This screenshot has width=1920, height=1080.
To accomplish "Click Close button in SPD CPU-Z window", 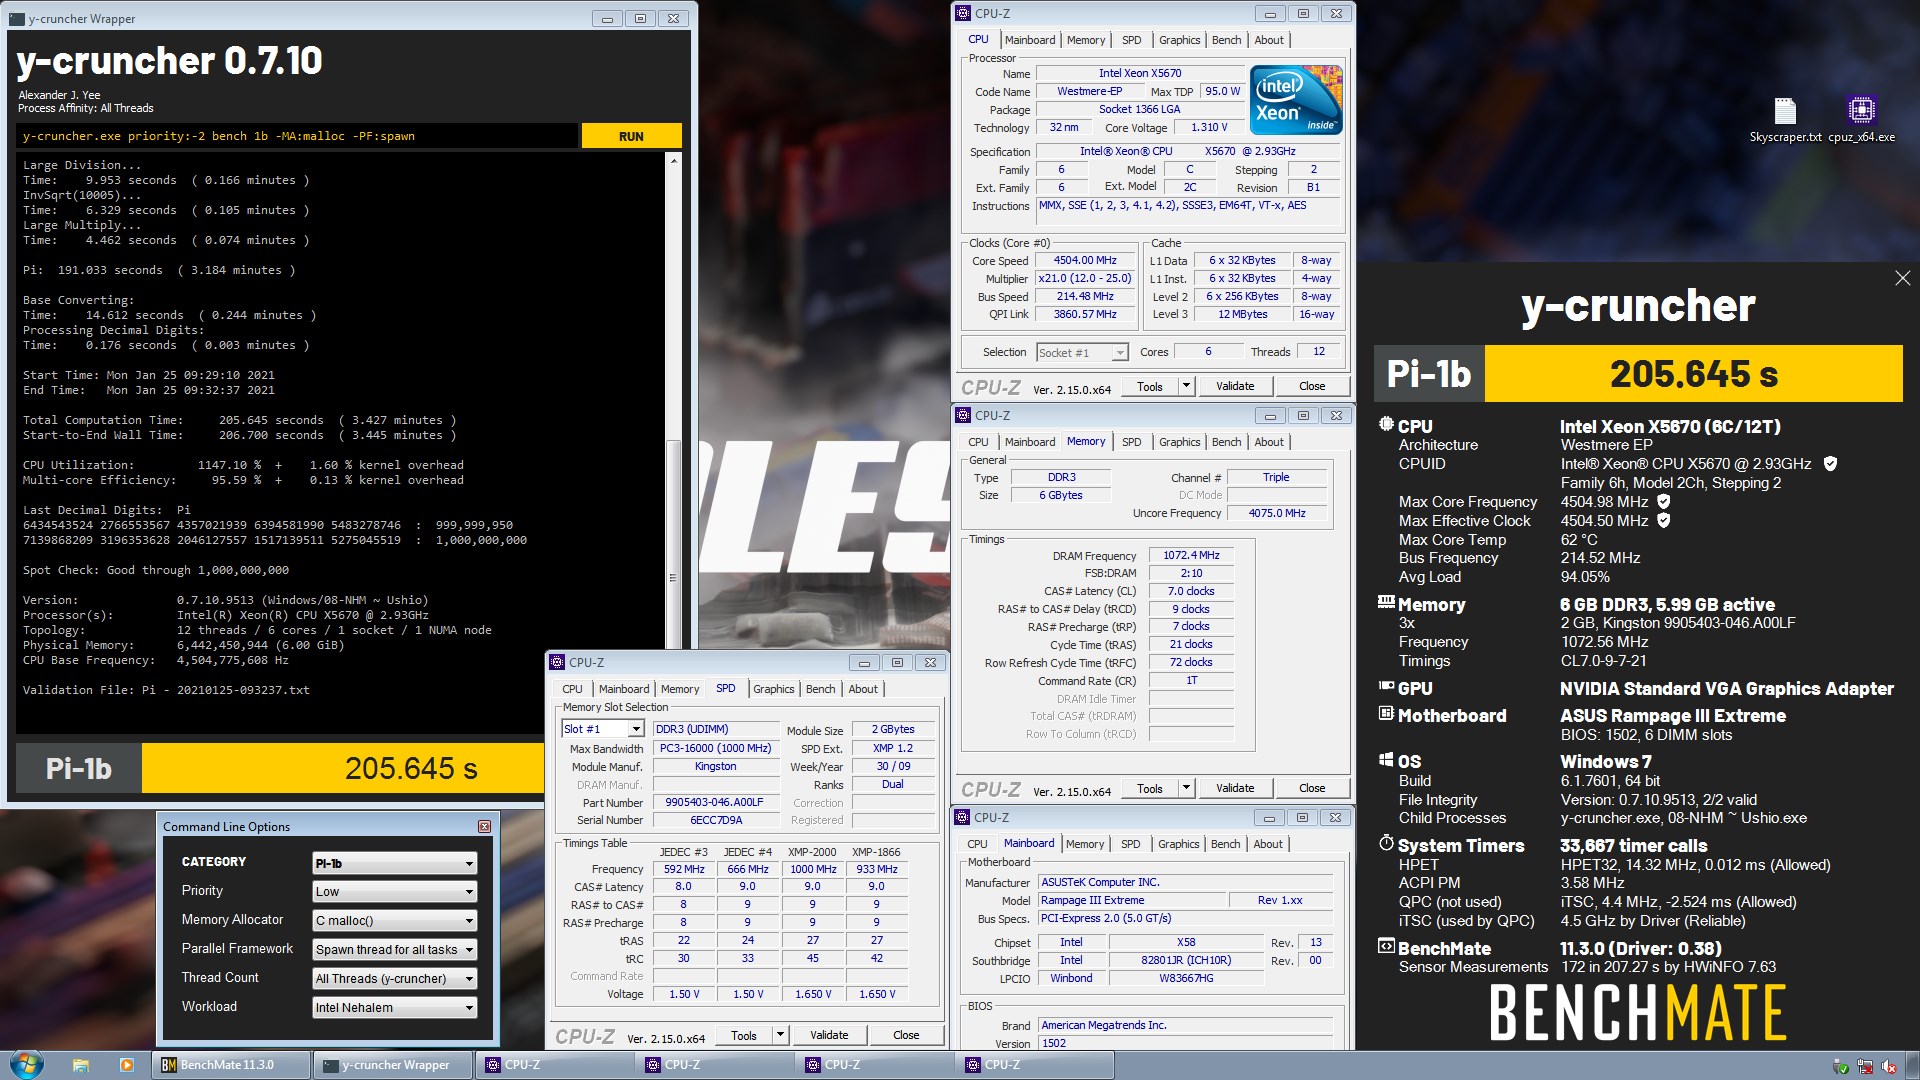I will (906, 1035).
